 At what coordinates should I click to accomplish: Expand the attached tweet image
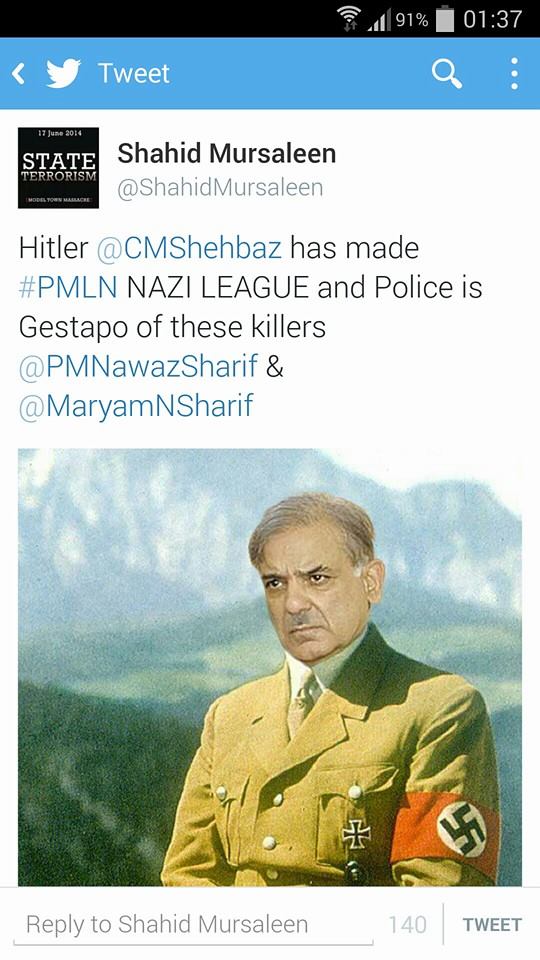click(x=270, y=667)
